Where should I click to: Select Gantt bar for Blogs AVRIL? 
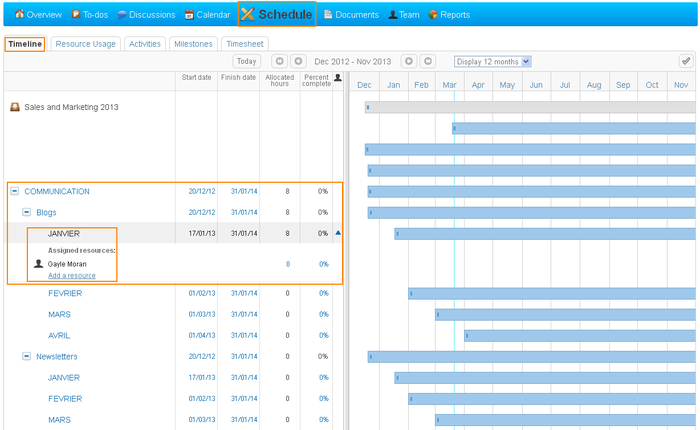tap(580, 335)
